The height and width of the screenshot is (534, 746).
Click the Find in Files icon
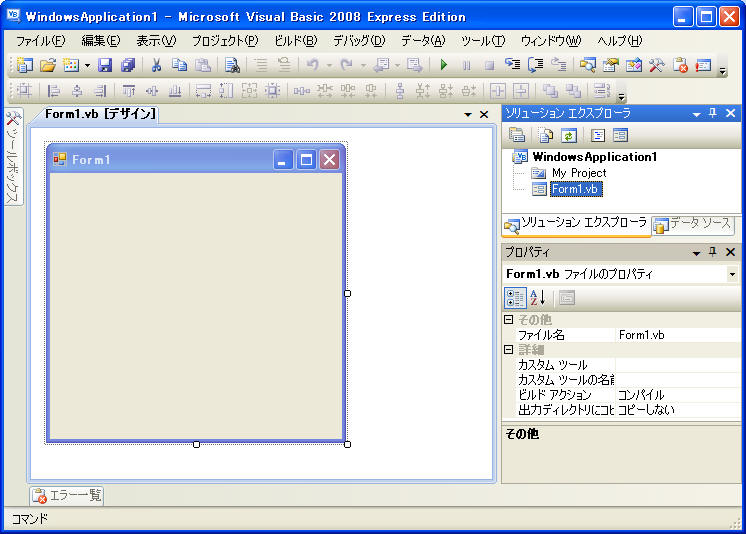point(232,65)
